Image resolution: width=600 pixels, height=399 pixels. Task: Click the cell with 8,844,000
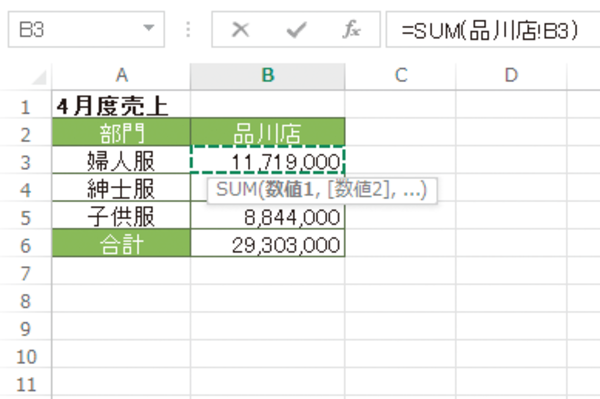[x=267, y=216]
